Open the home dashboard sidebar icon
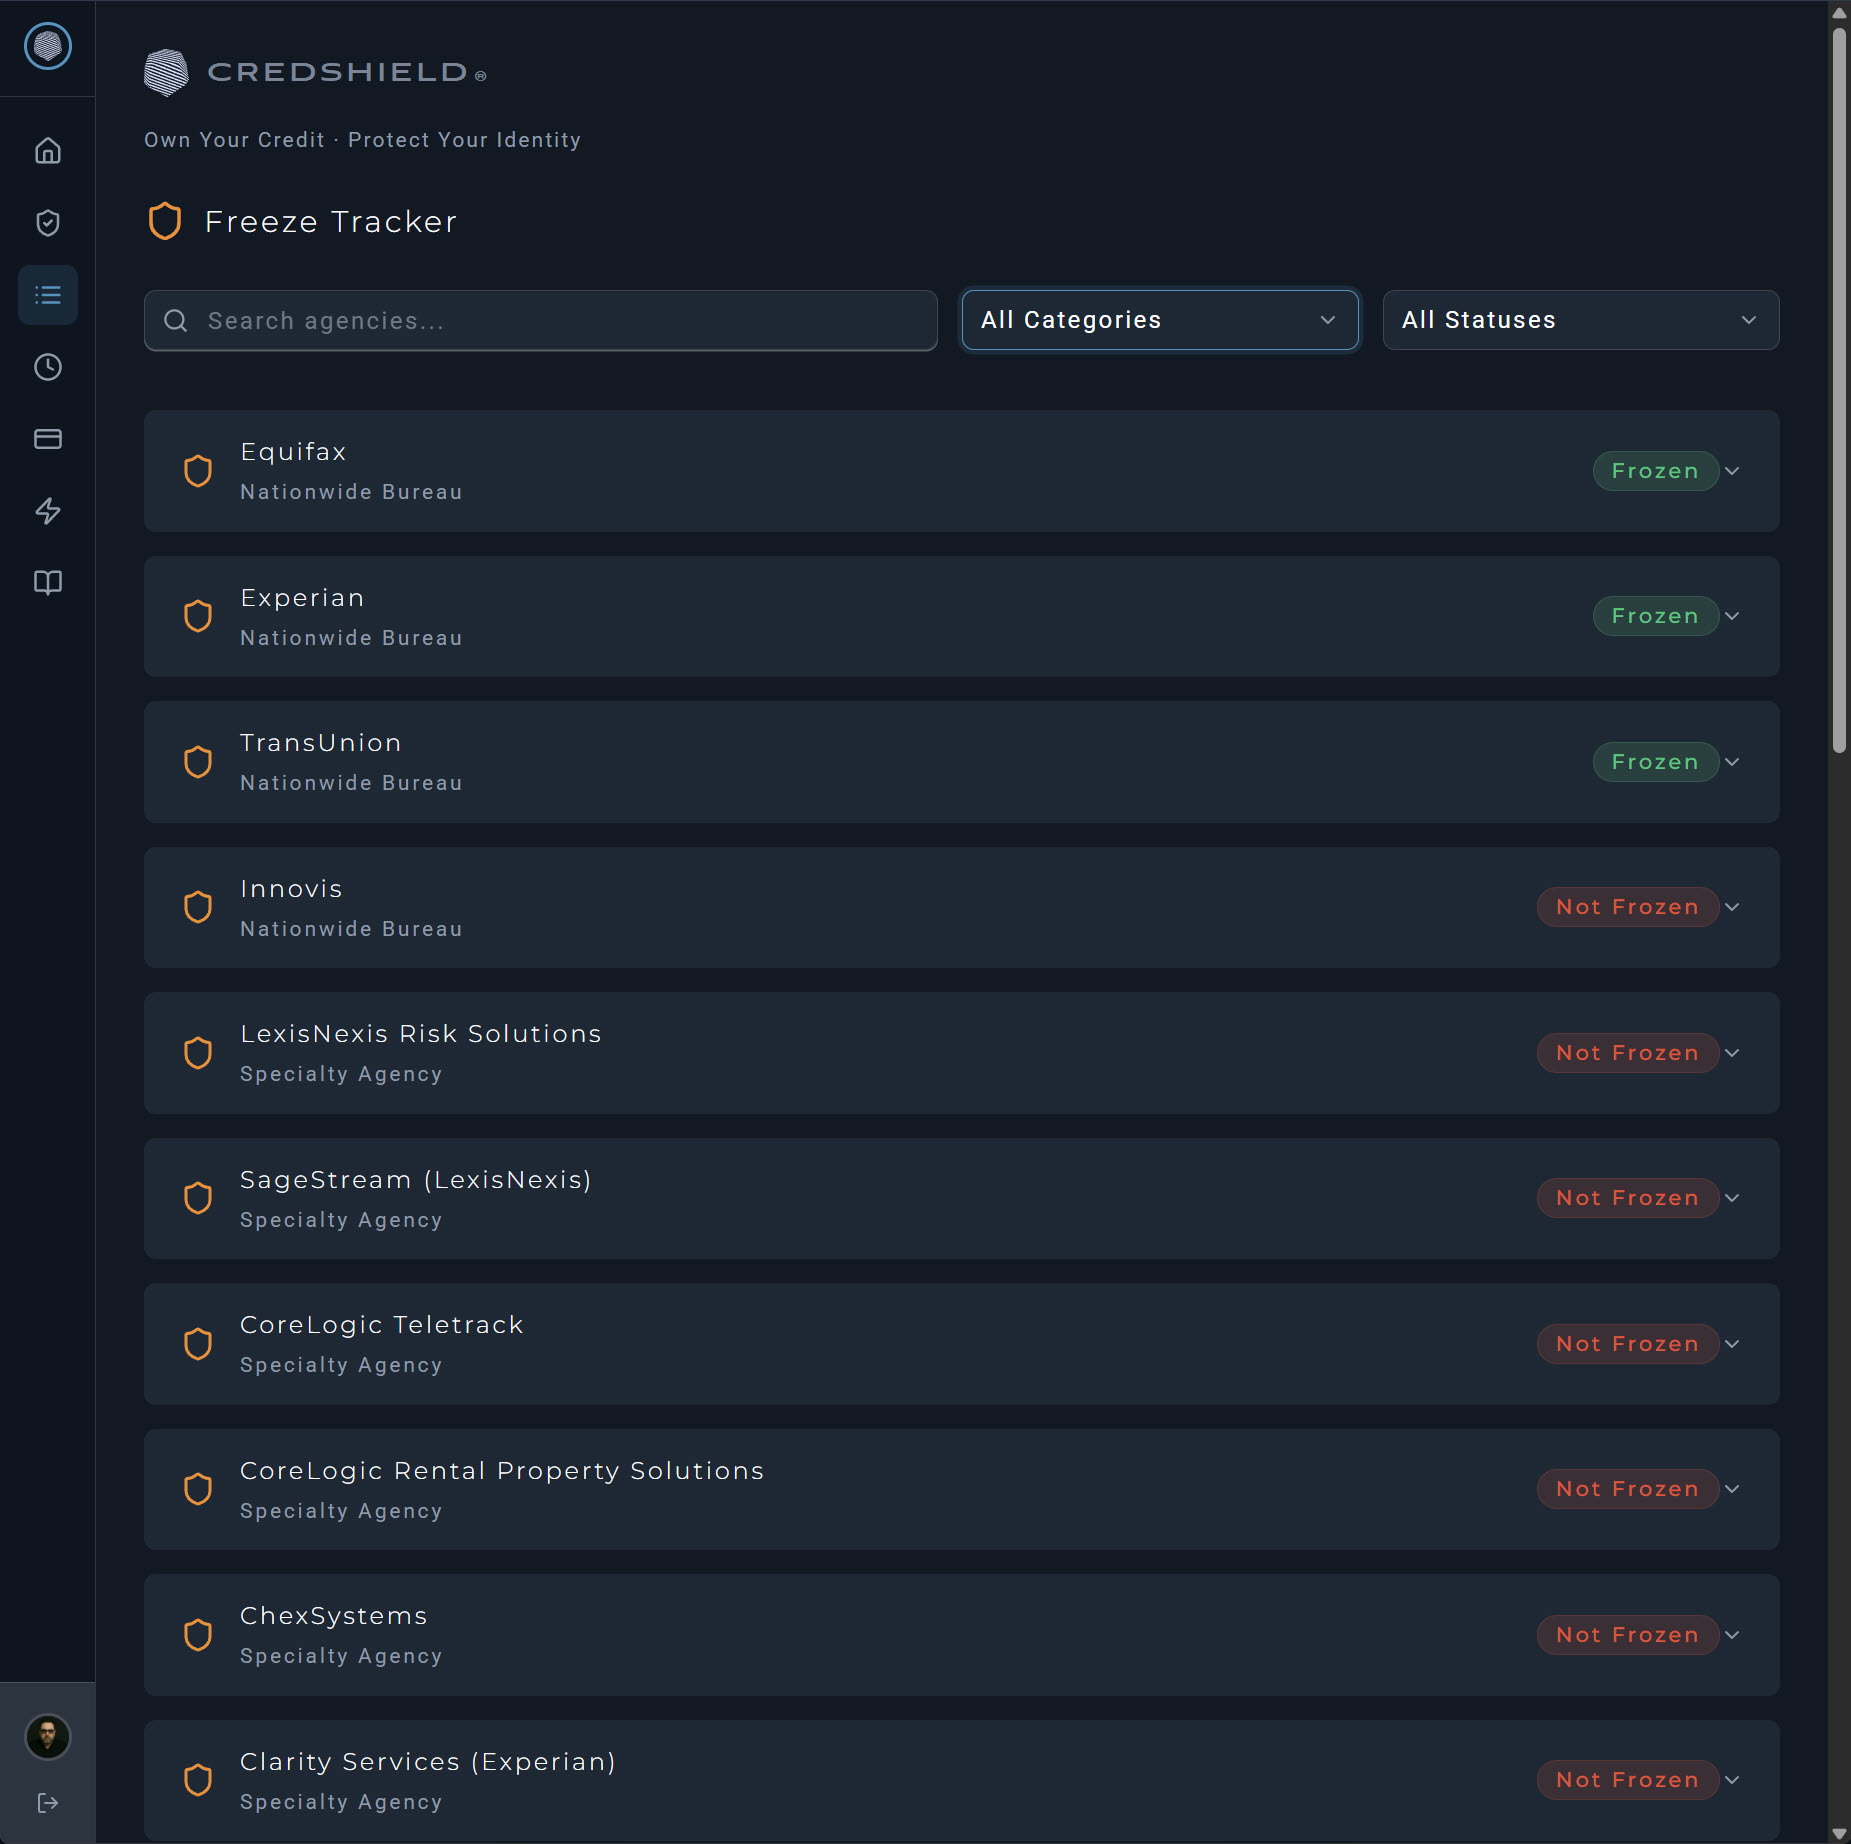 48,151
